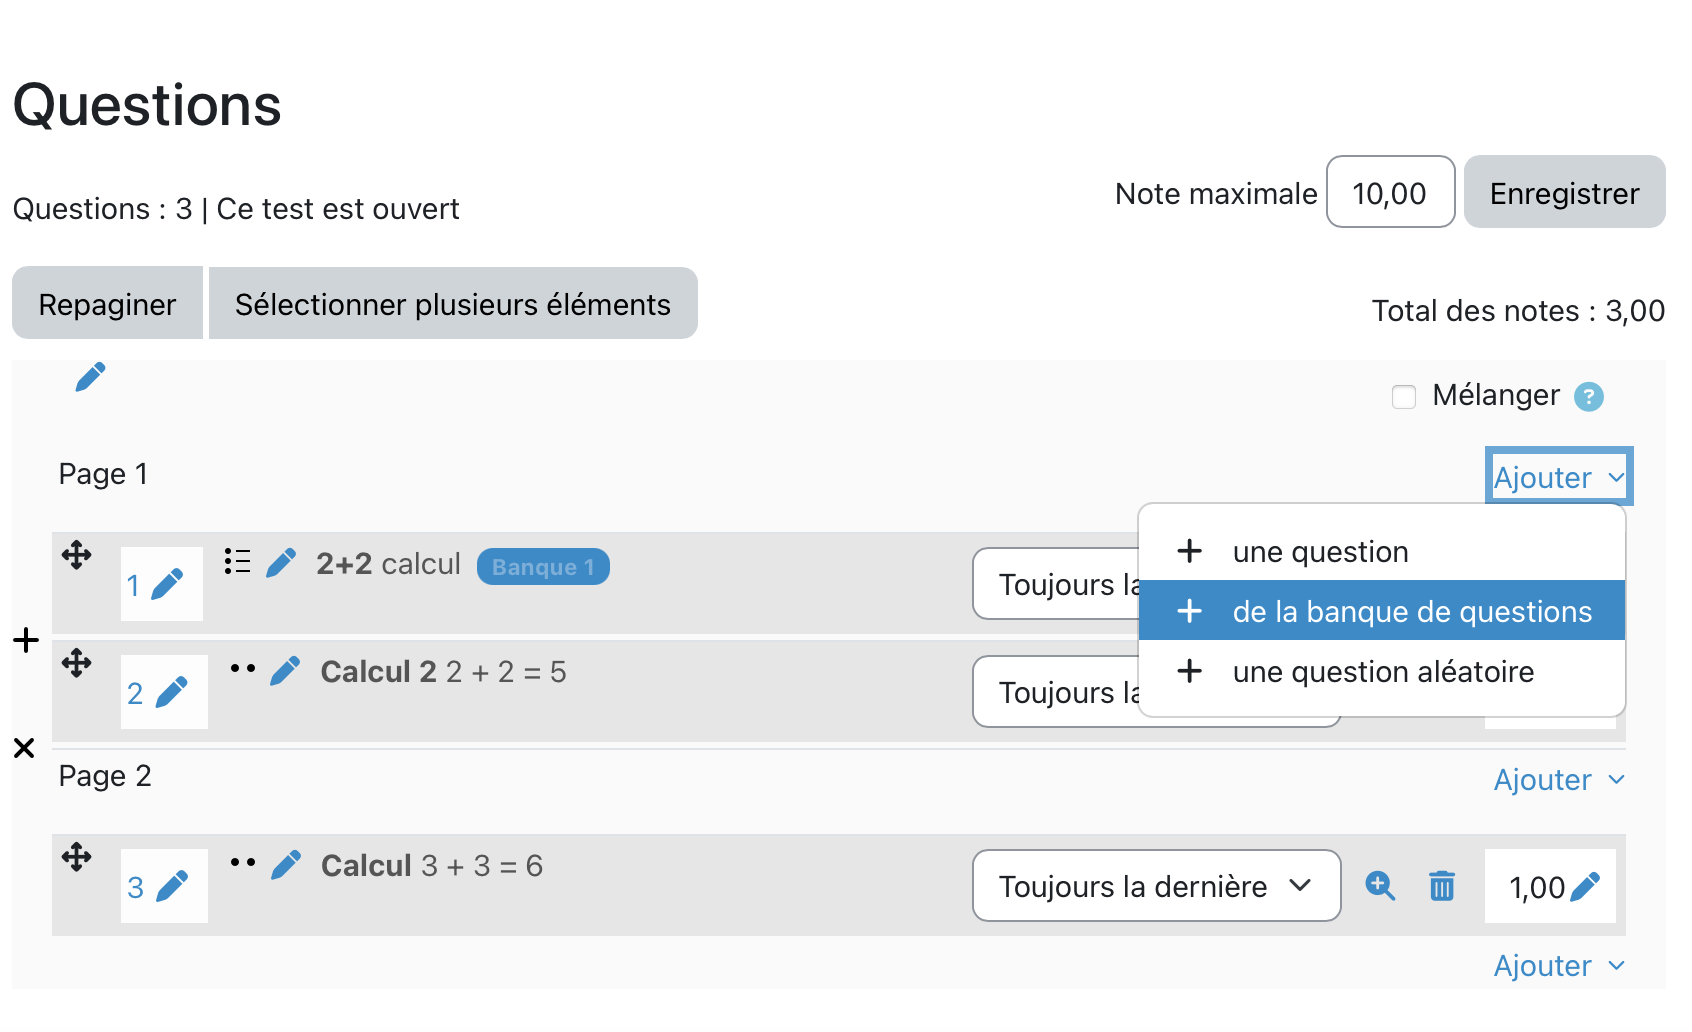Click the pencil next to 2+2 calcul
Viewport: 1692px width, 1032px height.
(x=281, y=563)
